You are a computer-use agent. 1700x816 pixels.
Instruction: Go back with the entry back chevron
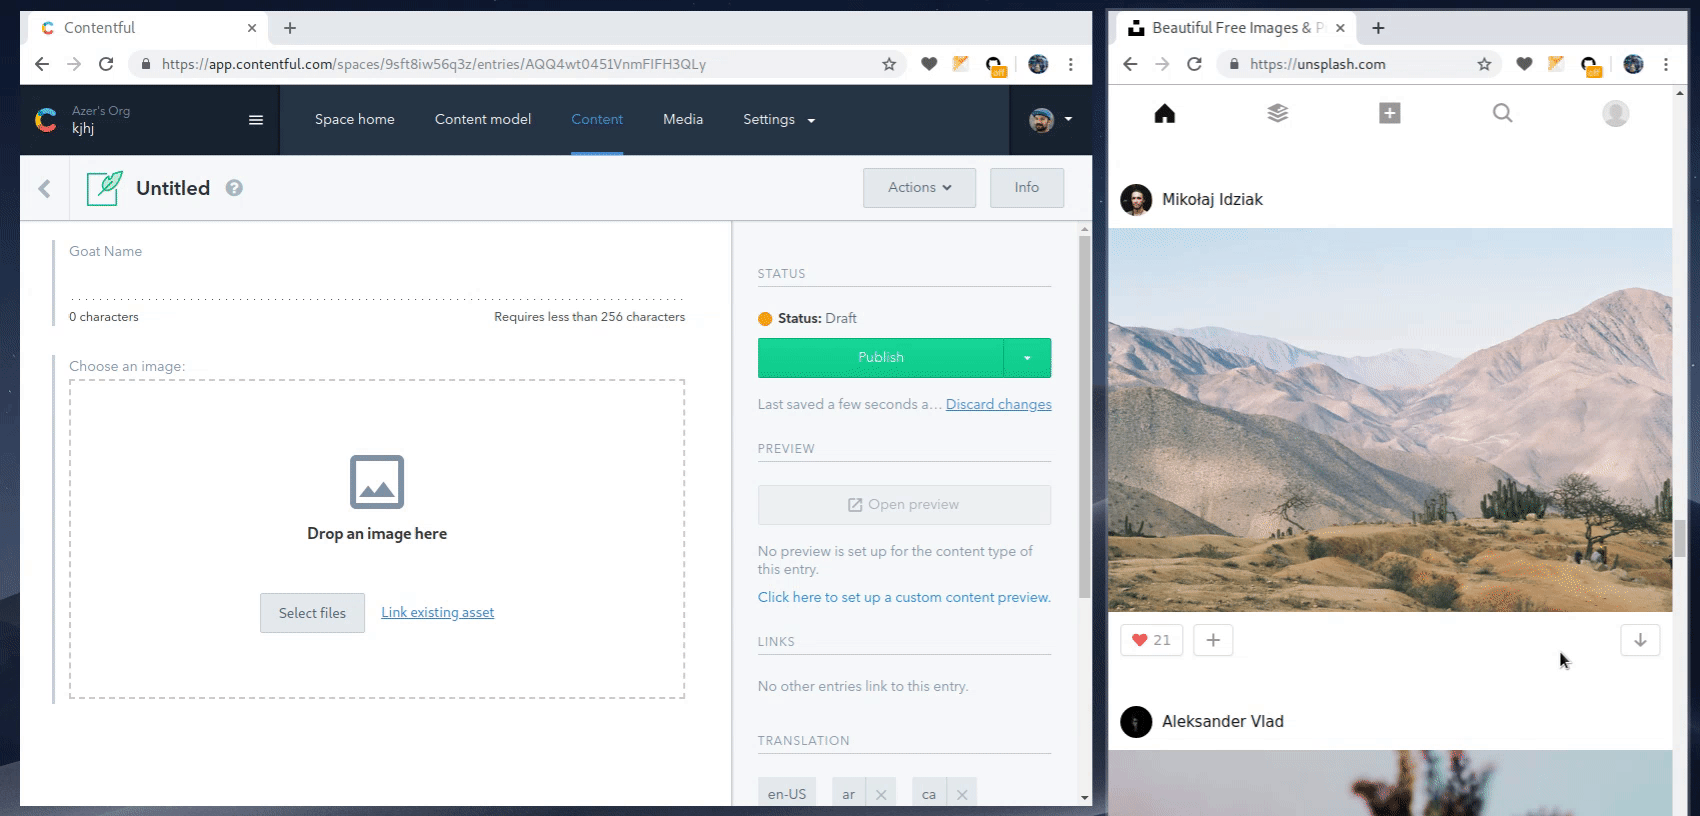coord(44,188)
